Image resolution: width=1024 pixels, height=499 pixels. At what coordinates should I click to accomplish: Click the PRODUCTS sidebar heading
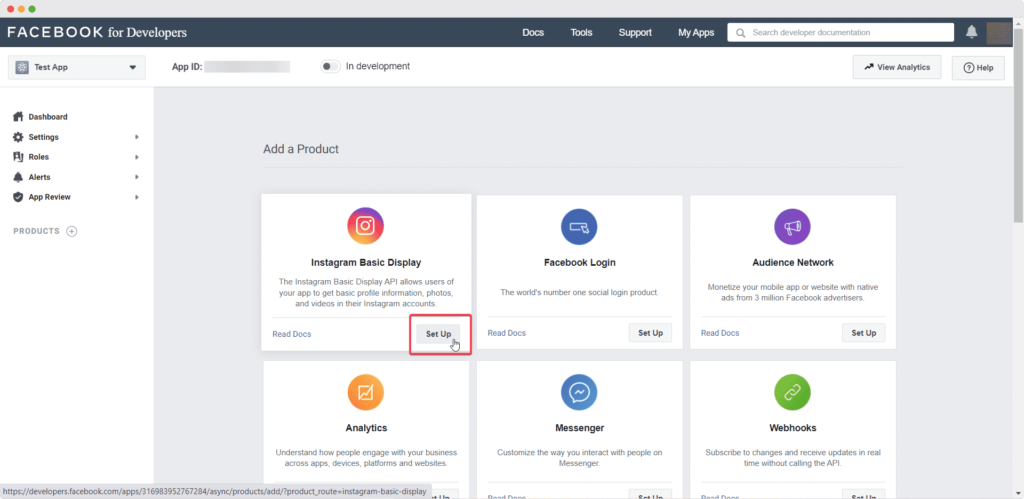coord(37,231)
